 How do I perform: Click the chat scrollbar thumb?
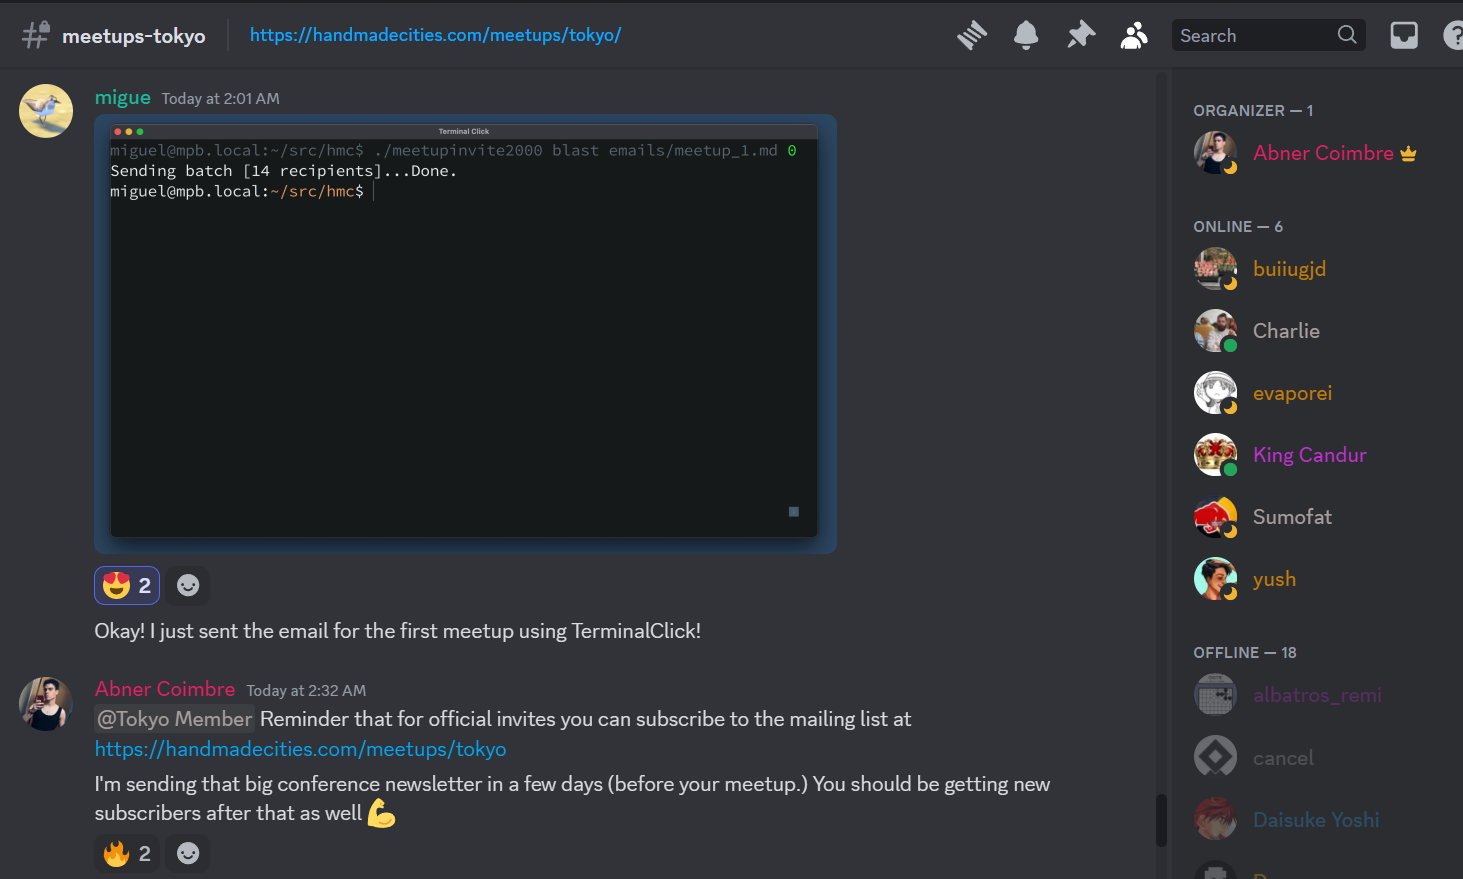point(1161,820)
